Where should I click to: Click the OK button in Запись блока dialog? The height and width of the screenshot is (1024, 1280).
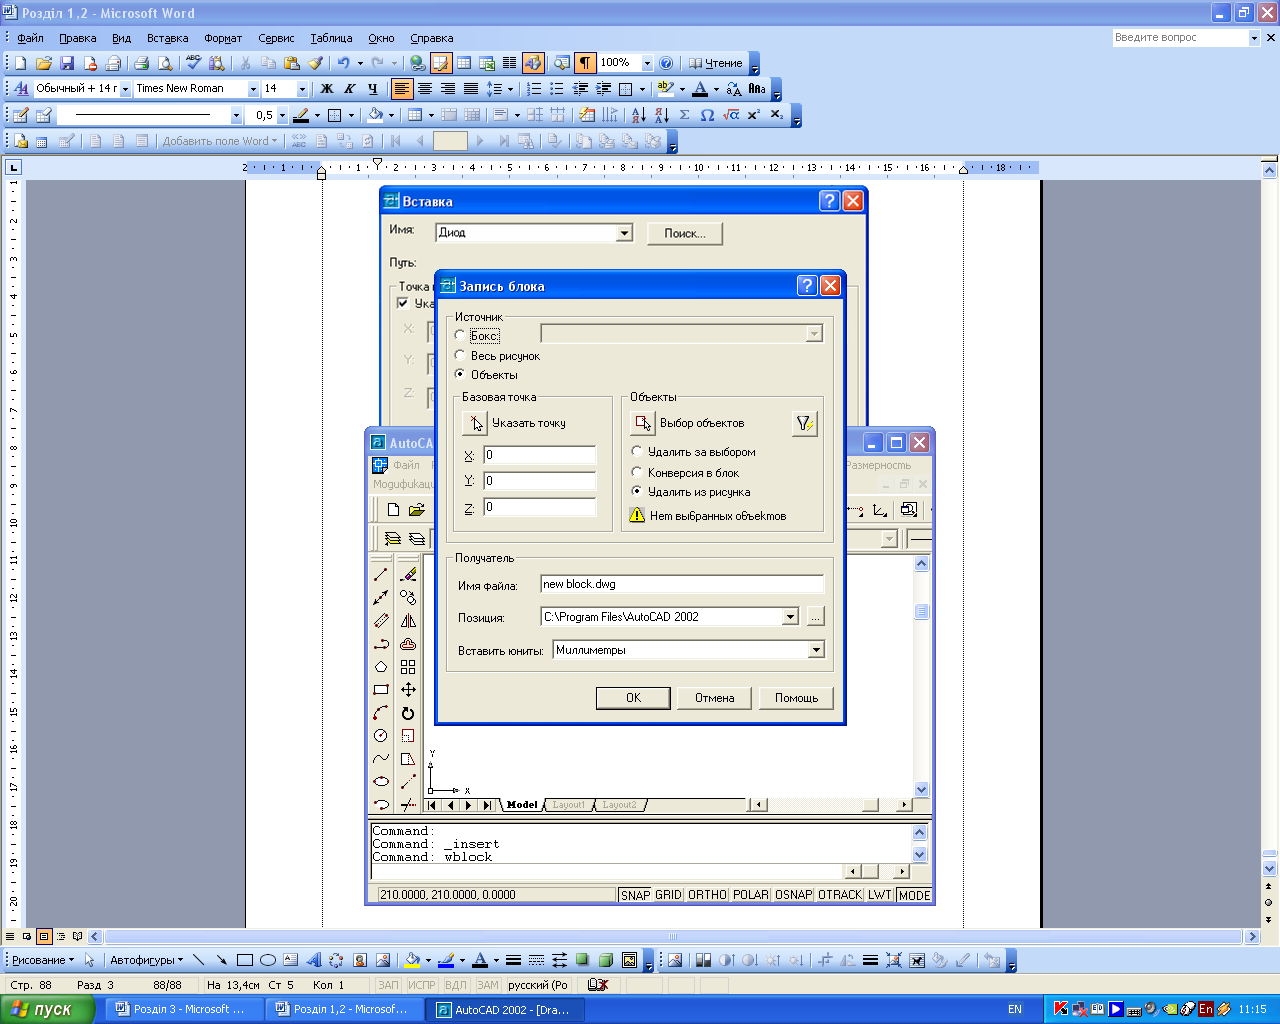point(633,698)
